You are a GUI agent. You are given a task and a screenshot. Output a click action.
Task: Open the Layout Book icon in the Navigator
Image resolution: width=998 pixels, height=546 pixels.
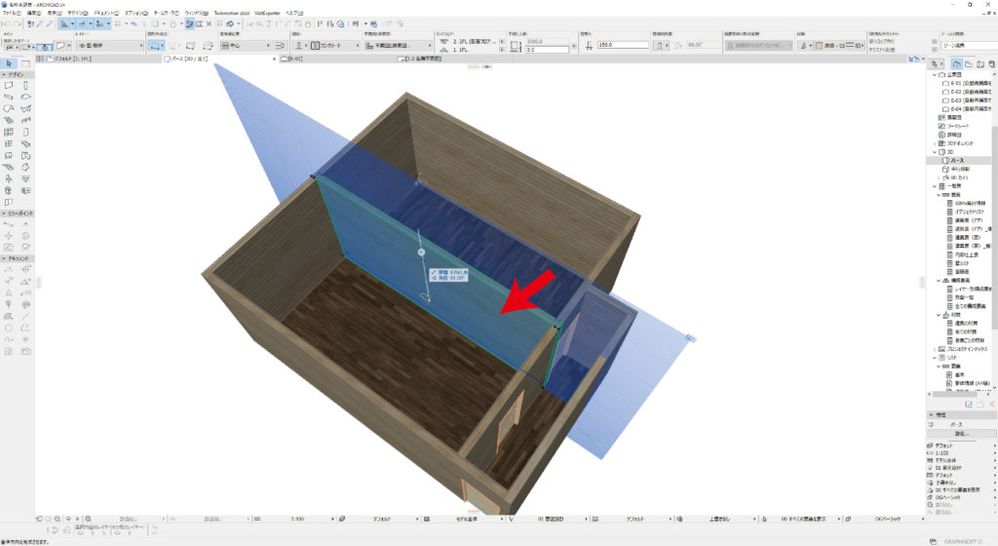coord(981,64)
